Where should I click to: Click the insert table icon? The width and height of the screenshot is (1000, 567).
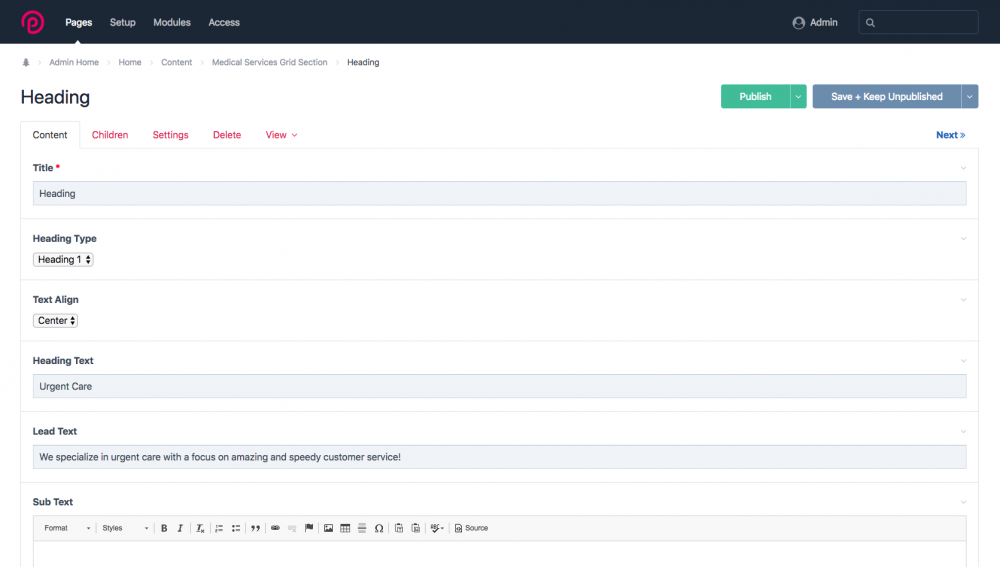point(345,528)
